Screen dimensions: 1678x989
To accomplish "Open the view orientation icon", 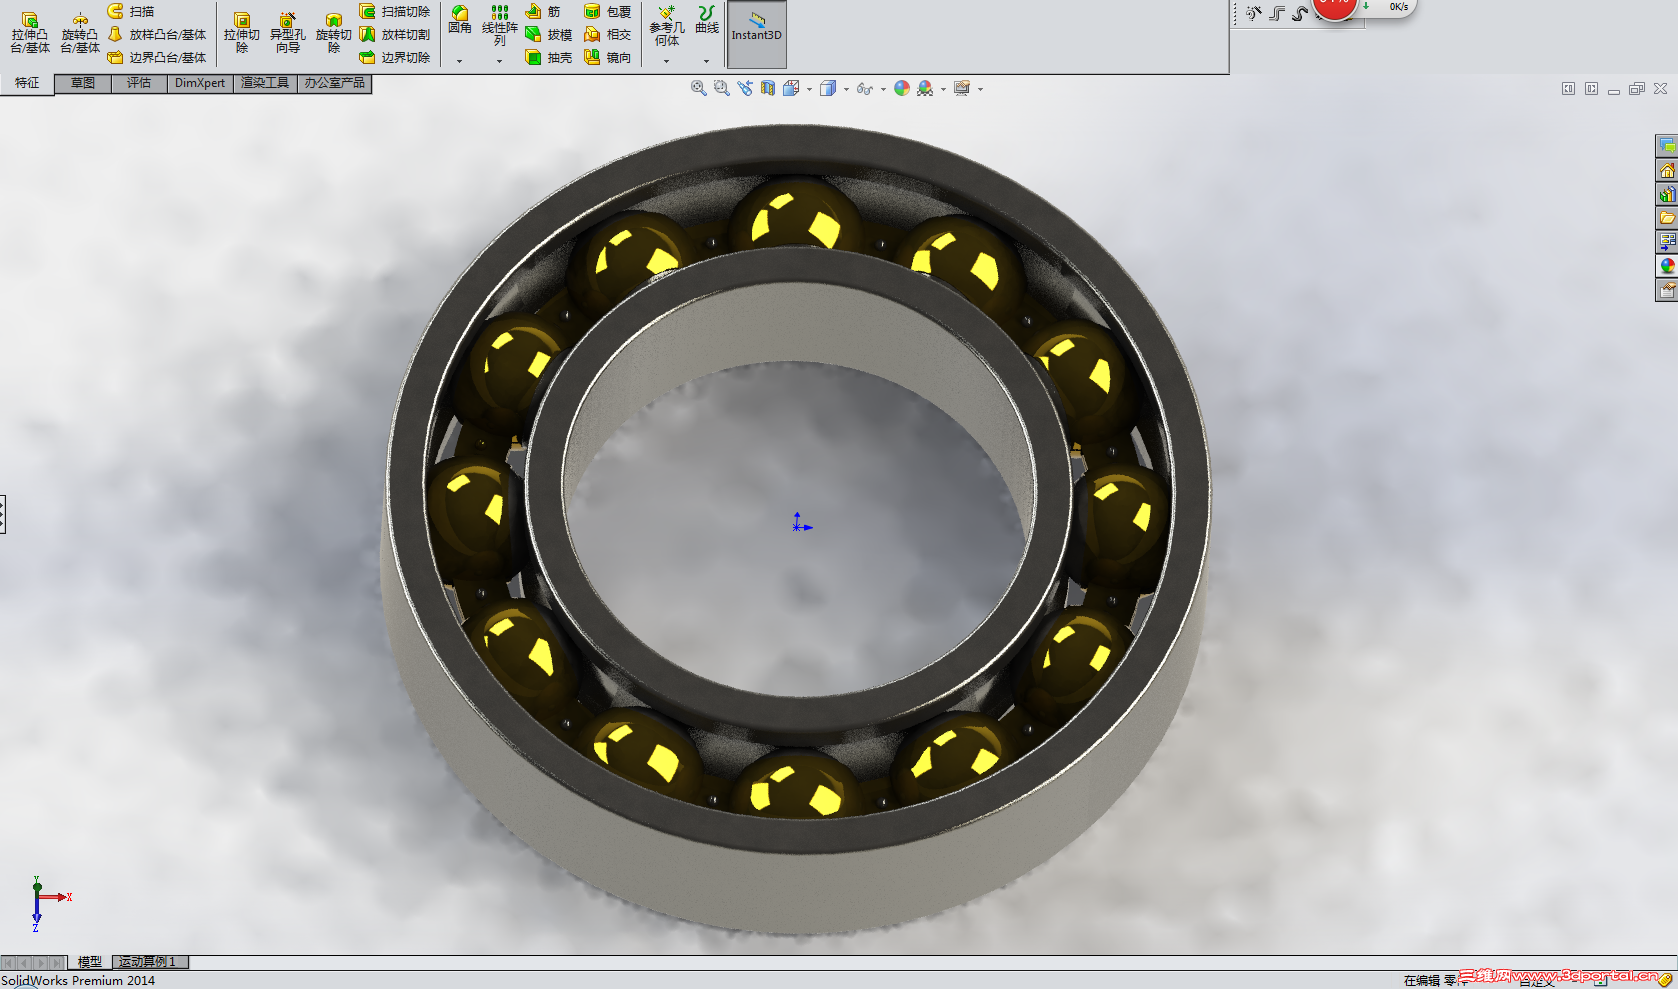I will pyautogui.click(x=791, y=88).
